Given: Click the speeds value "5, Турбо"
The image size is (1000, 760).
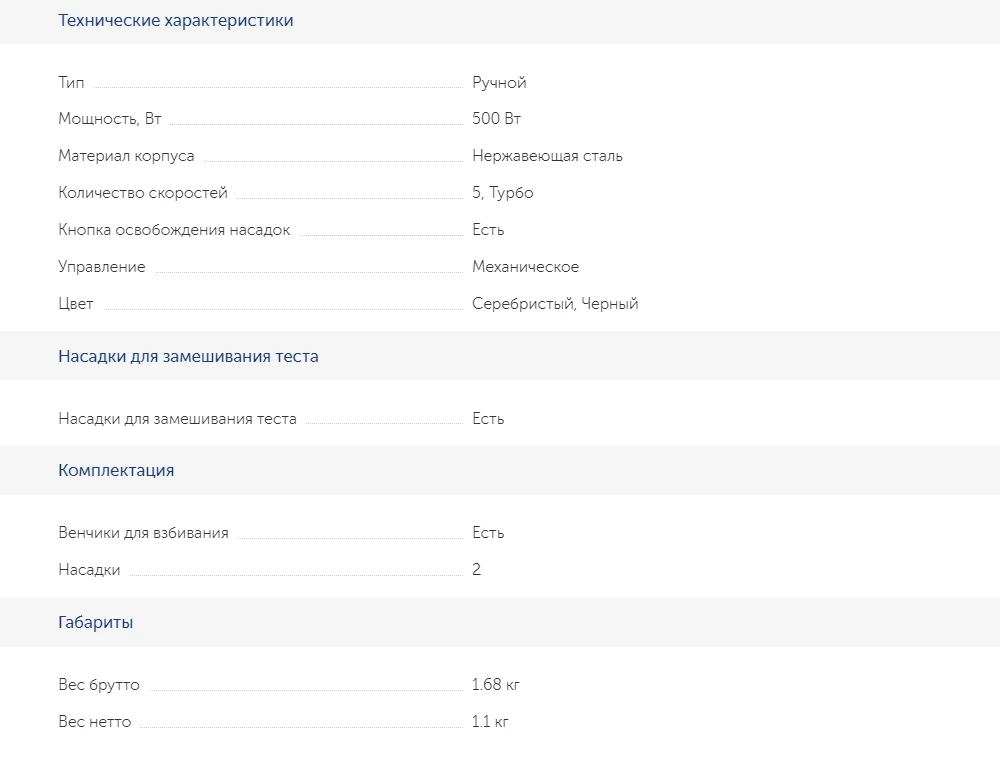Looking at the screenshot, I should pos(503,193).
